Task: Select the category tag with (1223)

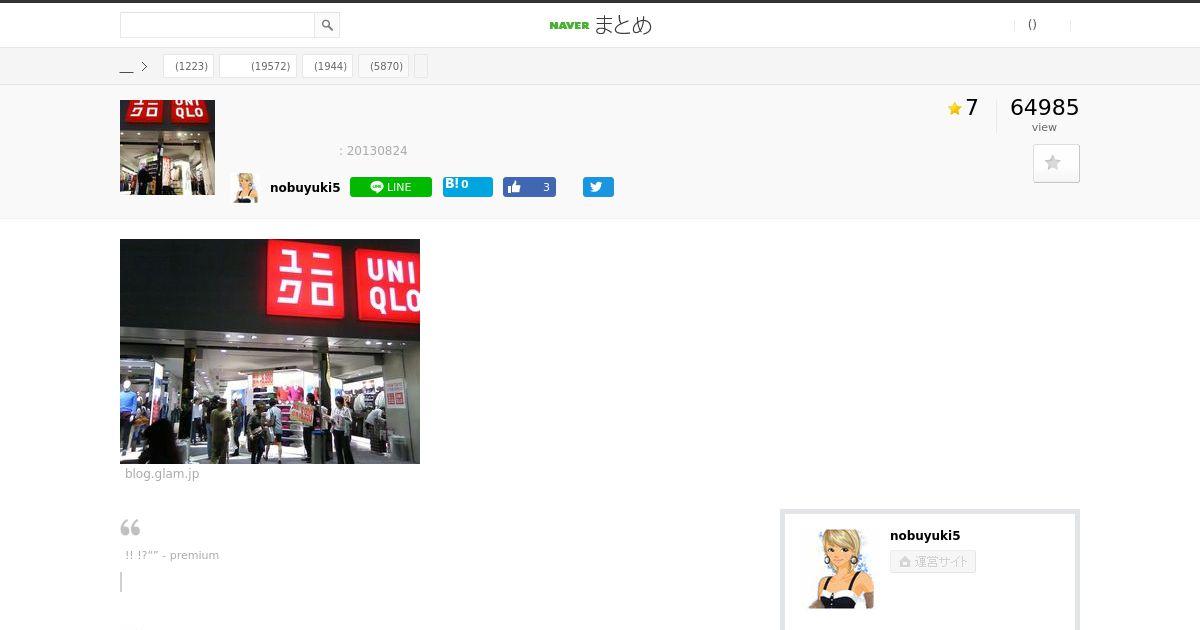Action: [188, 66]
